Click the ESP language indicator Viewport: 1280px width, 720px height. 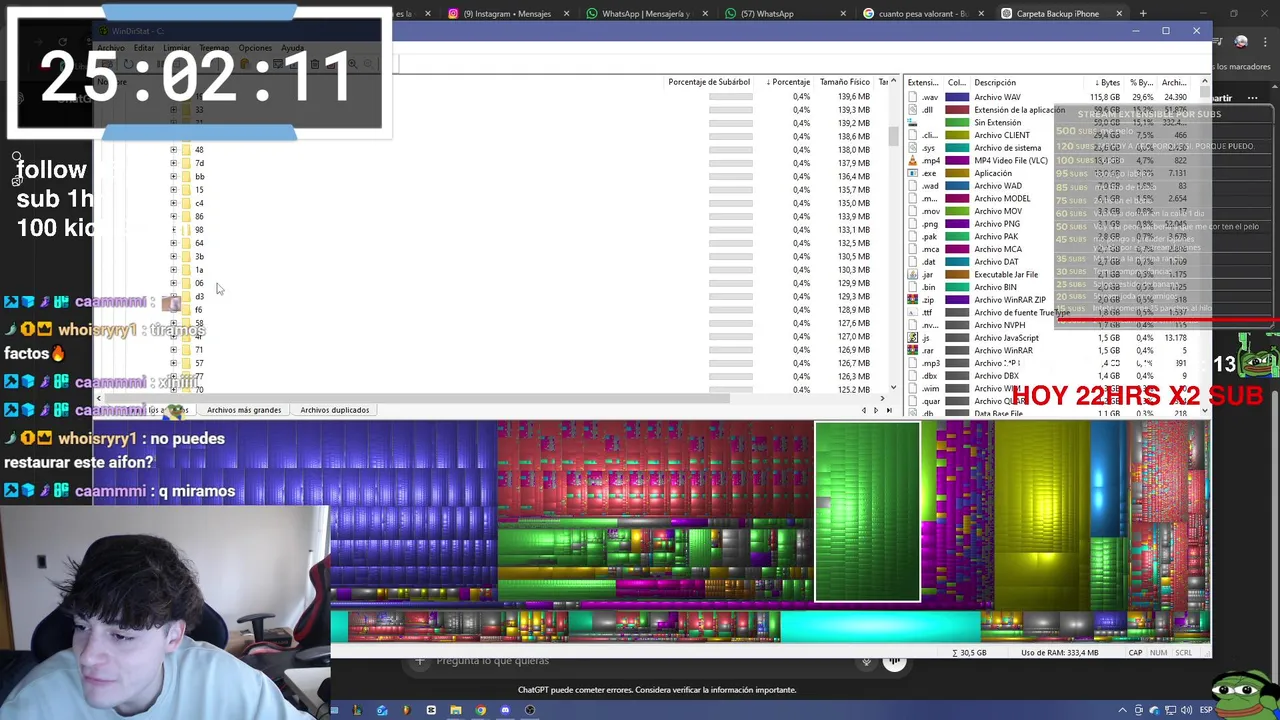pos(1206,710)
